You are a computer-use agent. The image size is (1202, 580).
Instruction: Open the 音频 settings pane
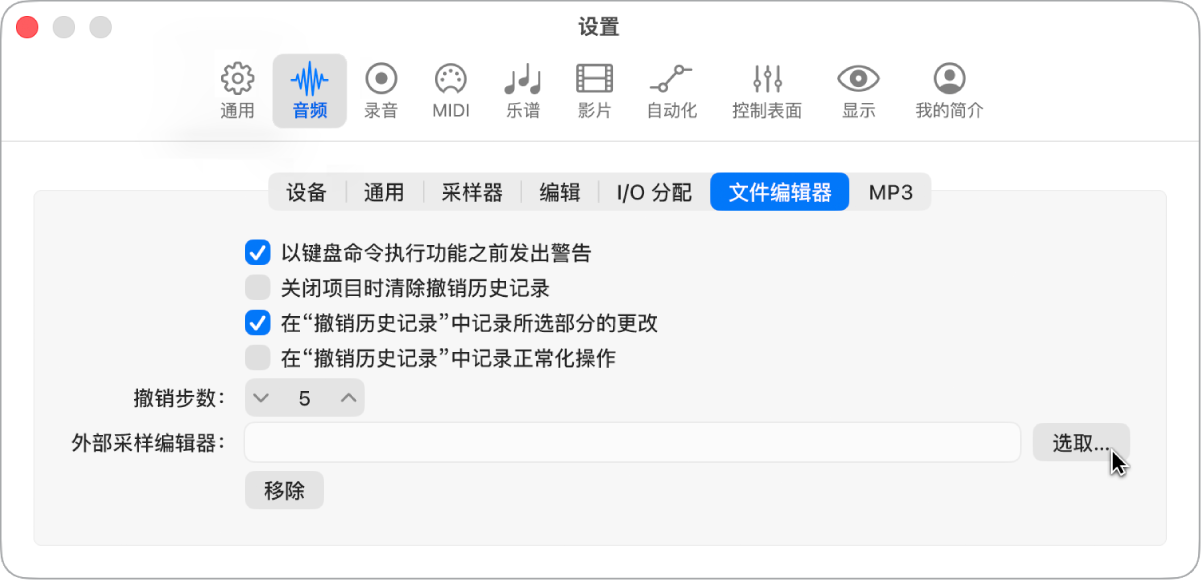pos(309,88)
